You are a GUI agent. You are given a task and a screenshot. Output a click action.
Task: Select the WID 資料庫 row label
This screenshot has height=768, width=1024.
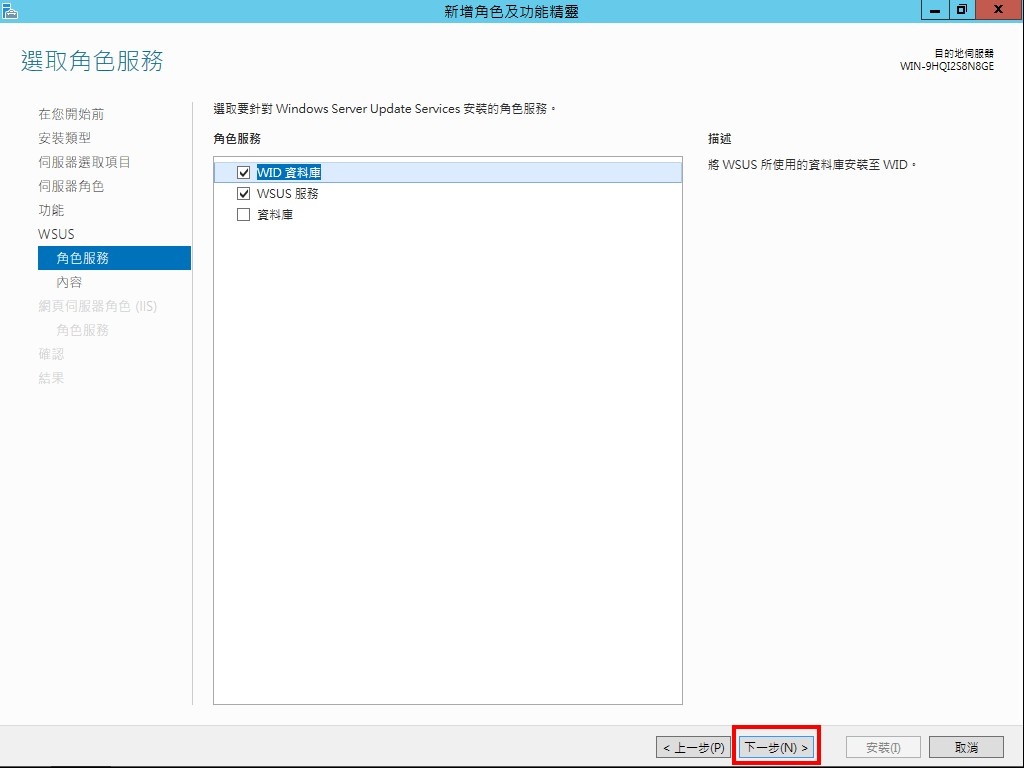[x=289, y=172]
